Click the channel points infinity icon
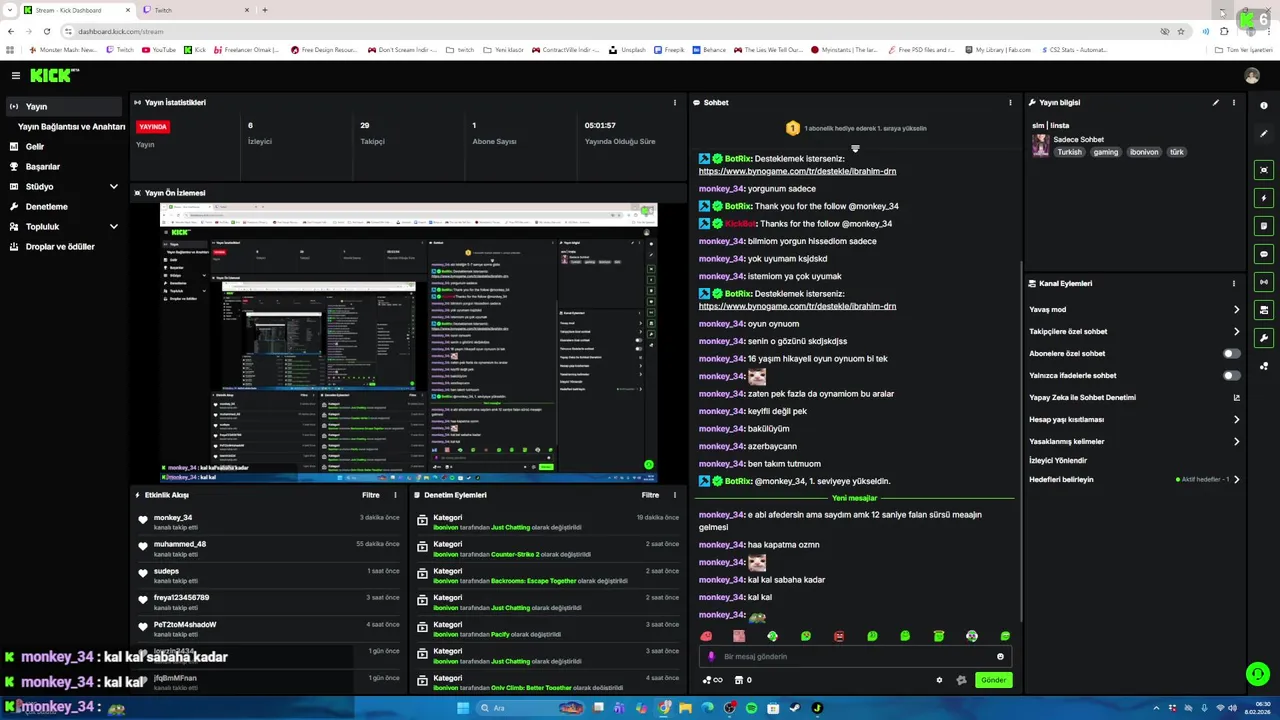Image resolution: width=1280 pixels, height=720 pixels. click(712, 680)
